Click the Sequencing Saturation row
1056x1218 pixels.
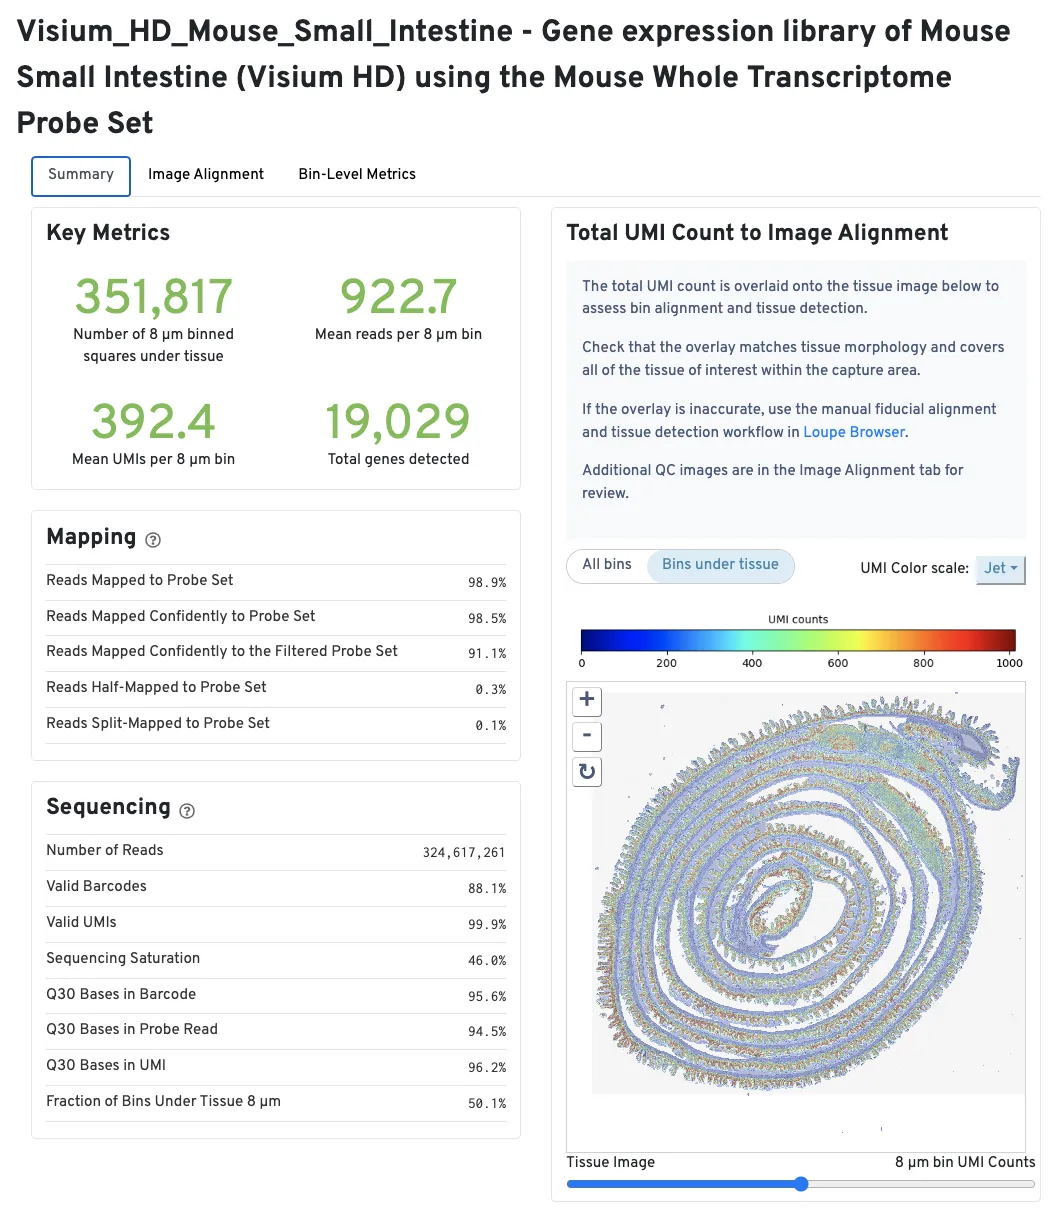[276, 959]
